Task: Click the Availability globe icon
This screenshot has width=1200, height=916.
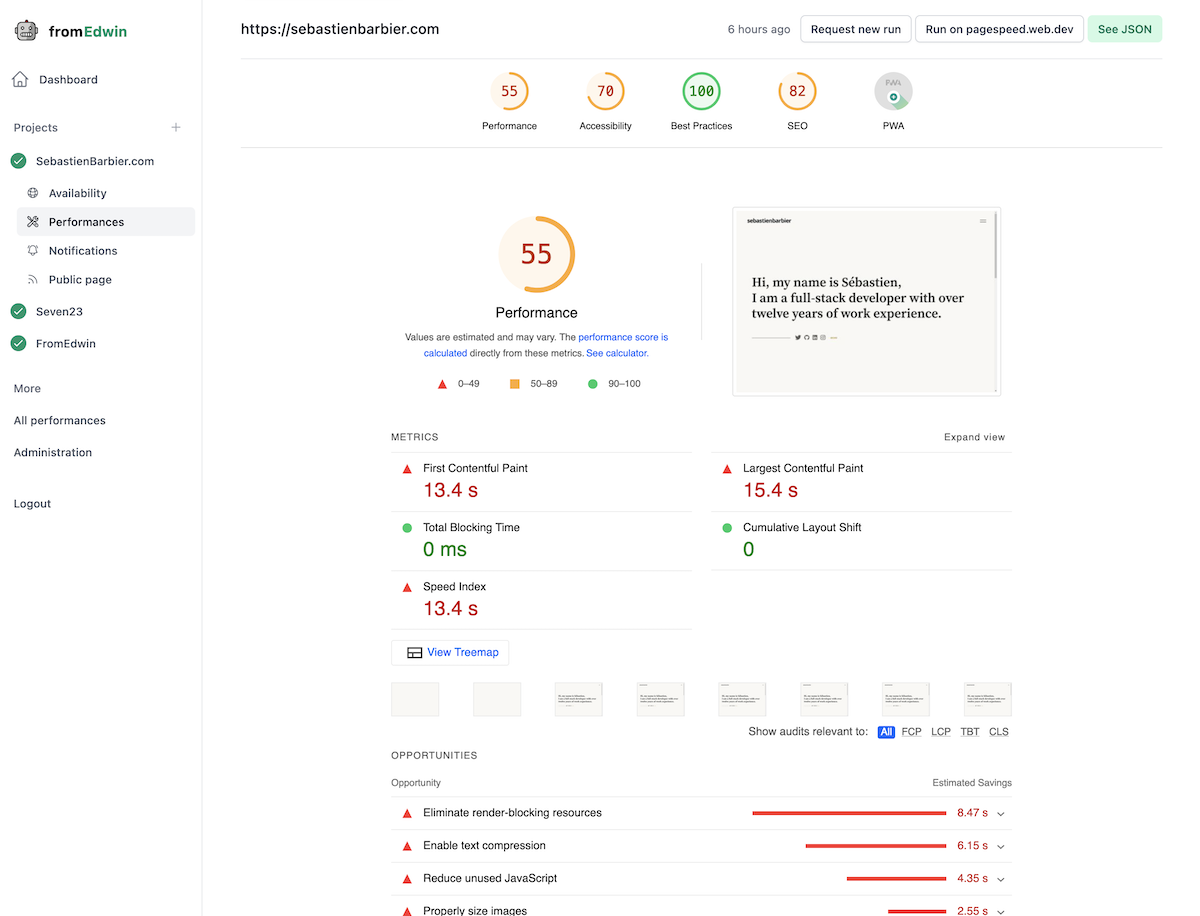Action: point(33,193)
